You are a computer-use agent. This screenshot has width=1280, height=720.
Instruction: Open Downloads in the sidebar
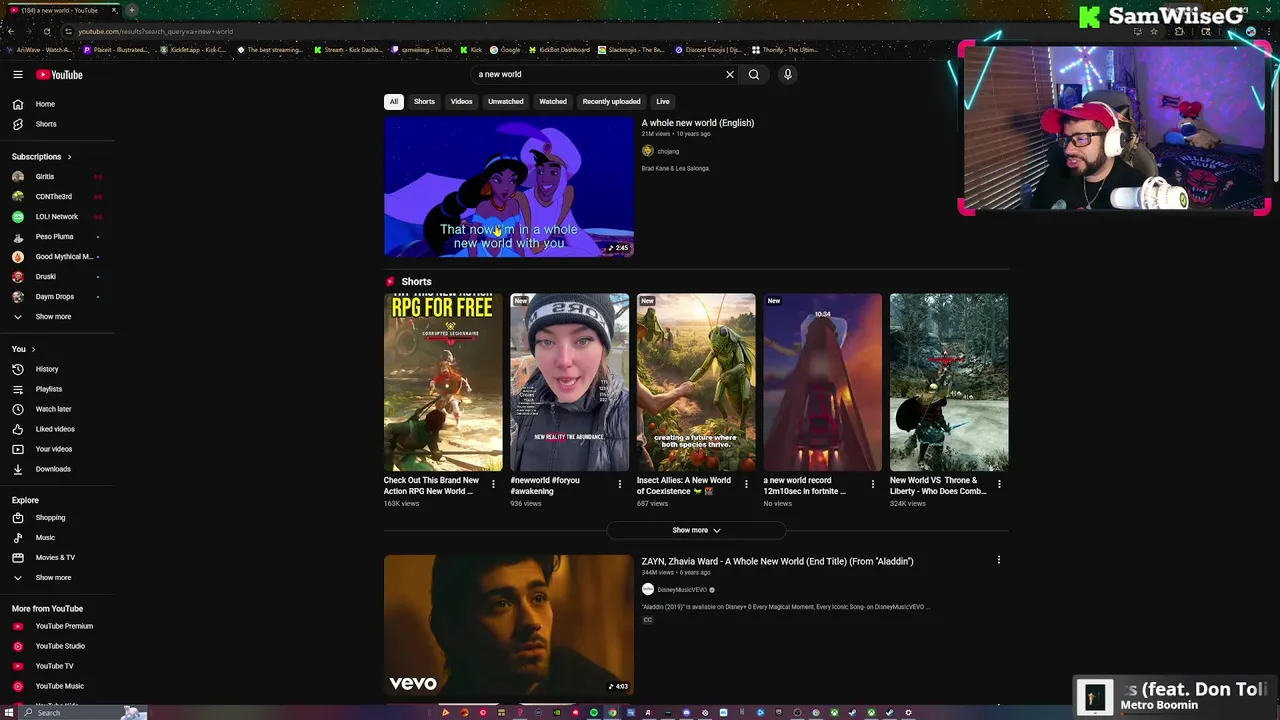coord(52,469)
